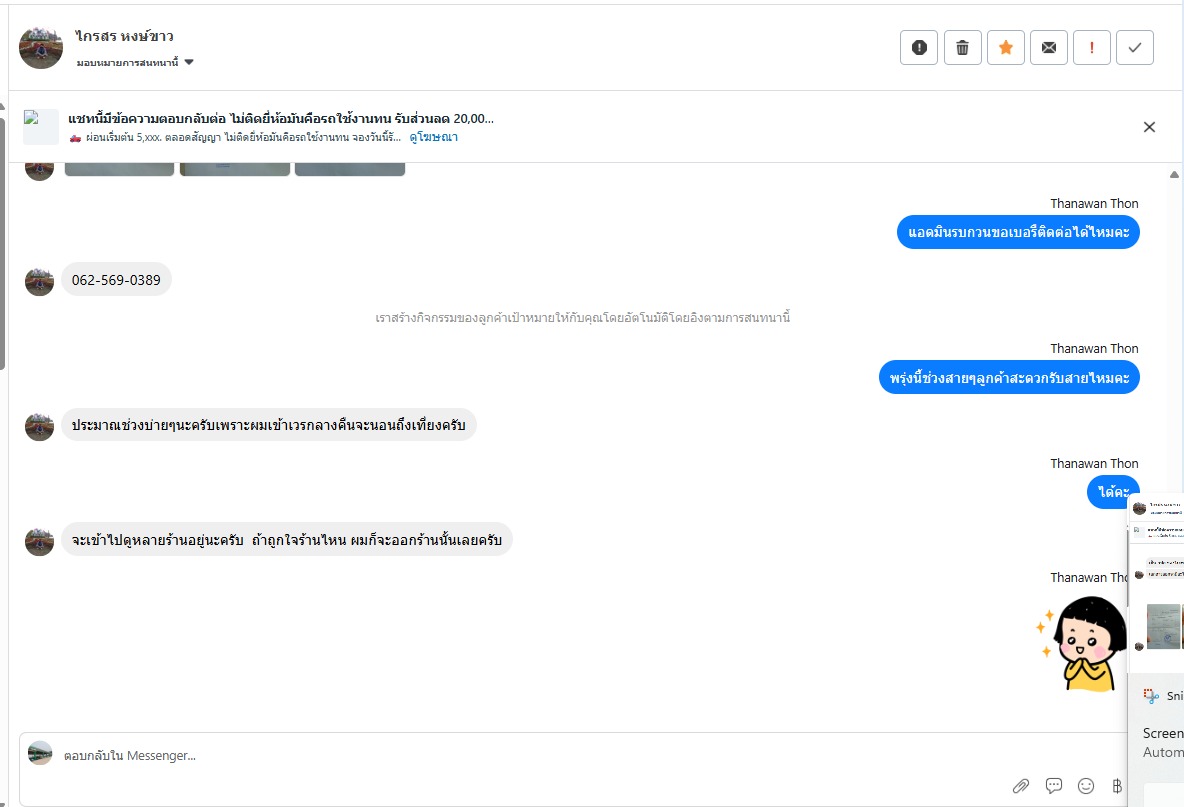This screenshot has height=807, width=1184.
Task: Click the phone number 062-569-0389 message
Action: point(116,280)
